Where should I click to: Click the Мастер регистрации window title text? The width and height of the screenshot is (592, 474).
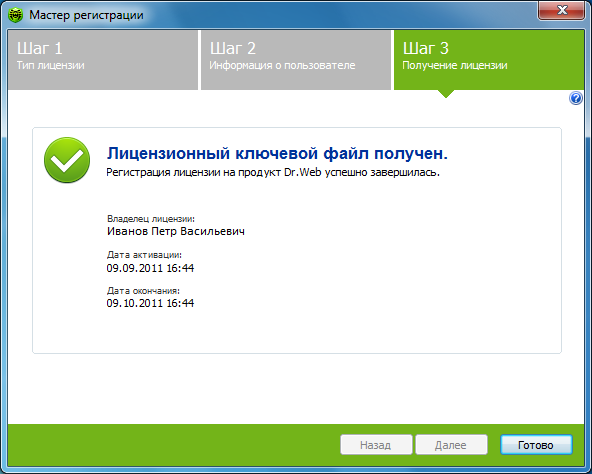click(86, 15)
